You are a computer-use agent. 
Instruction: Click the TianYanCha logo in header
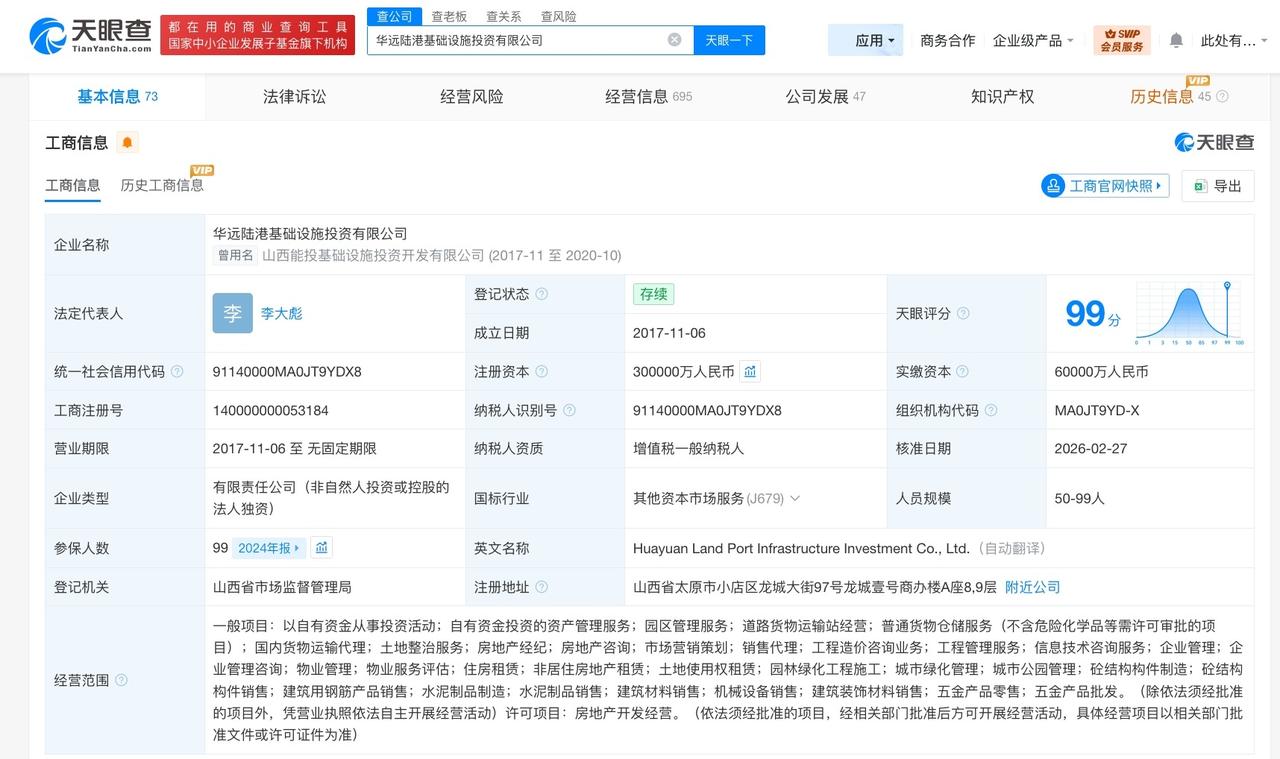click(x=91, y=36)
